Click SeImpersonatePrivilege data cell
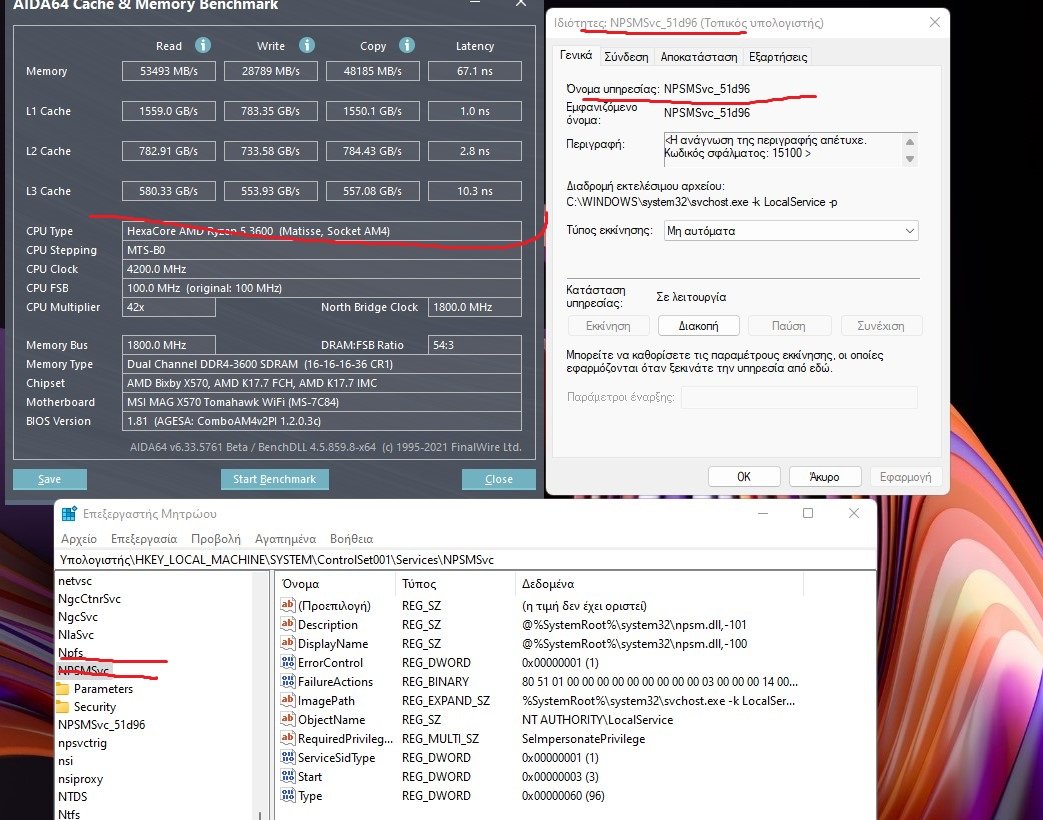Viewport: 1043px width, 820px height. [583, 738]
